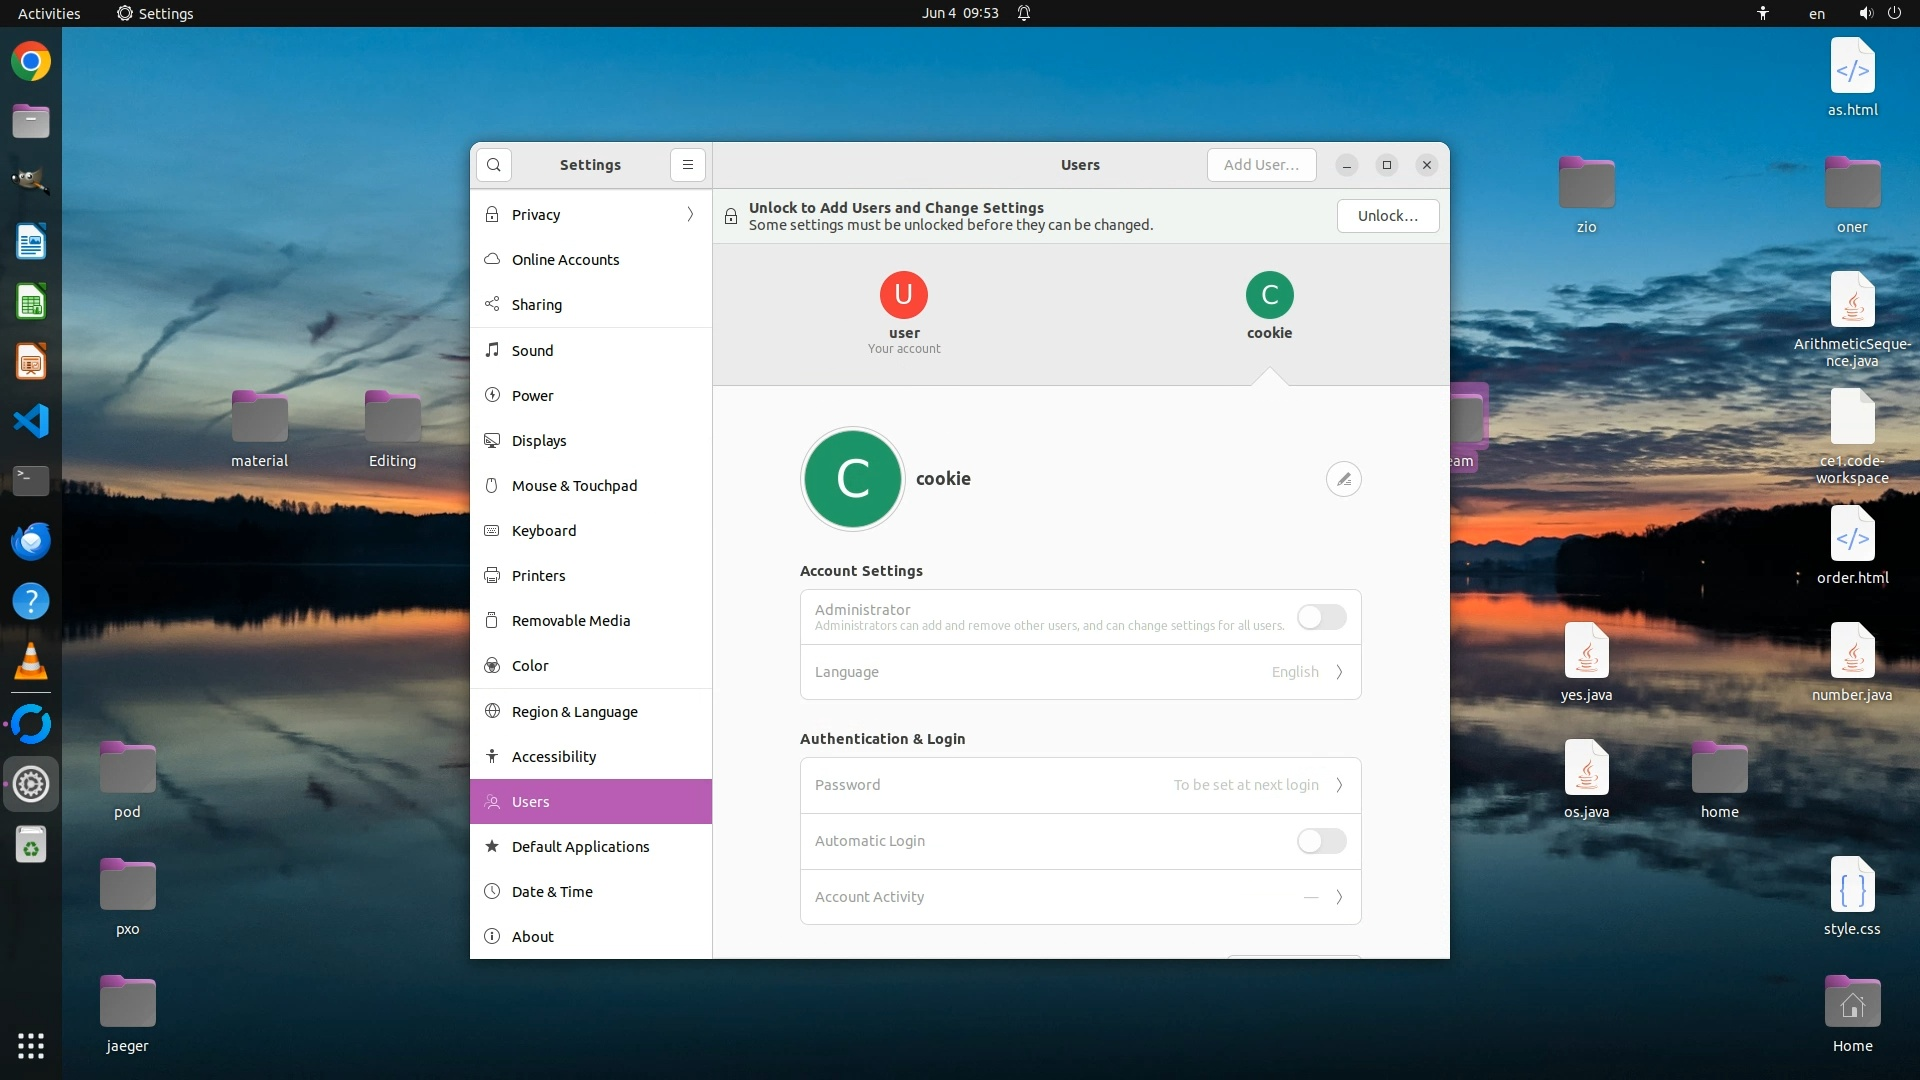Expand the Account Activity row
Screen dimensions: 1920x1080
[x=1080, y=897]
